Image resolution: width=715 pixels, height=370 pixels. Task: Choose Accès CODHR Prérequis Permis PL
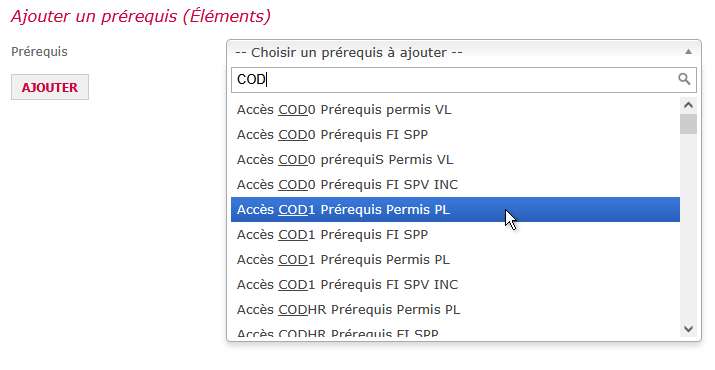(x=455, y=310)
